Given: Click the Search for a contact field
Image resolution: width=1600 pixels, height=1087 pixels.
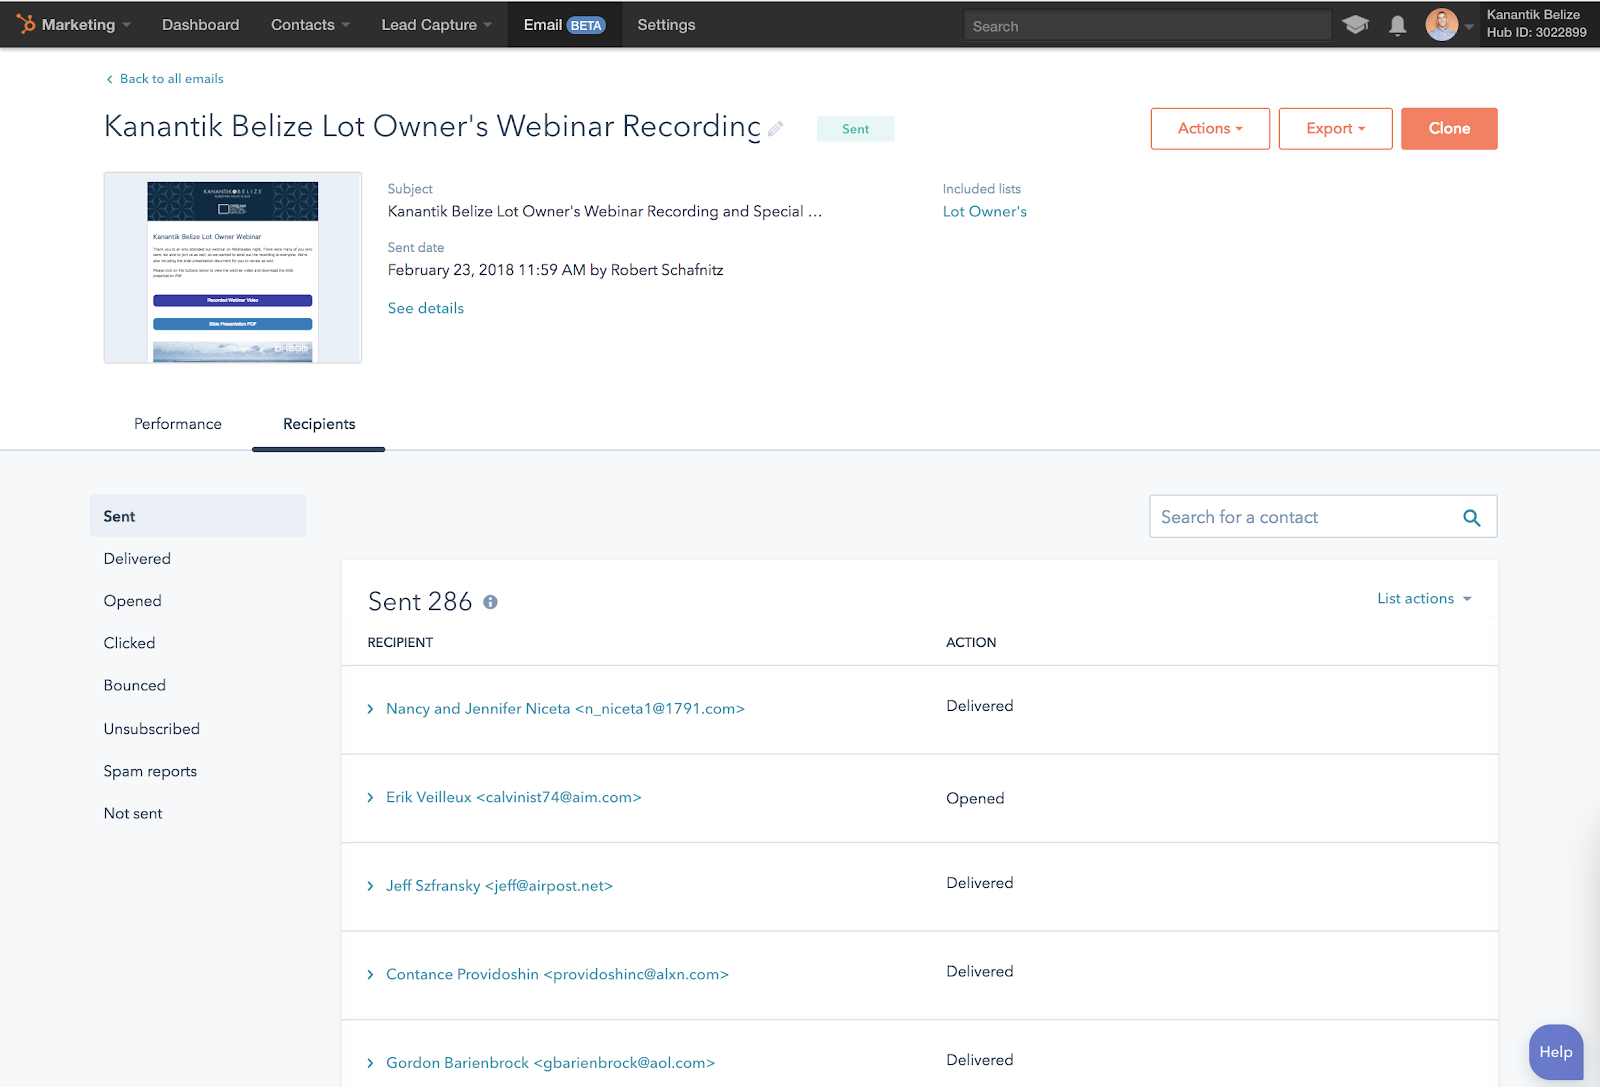Looking at the screenshot, I should (x=1323, y=517).
